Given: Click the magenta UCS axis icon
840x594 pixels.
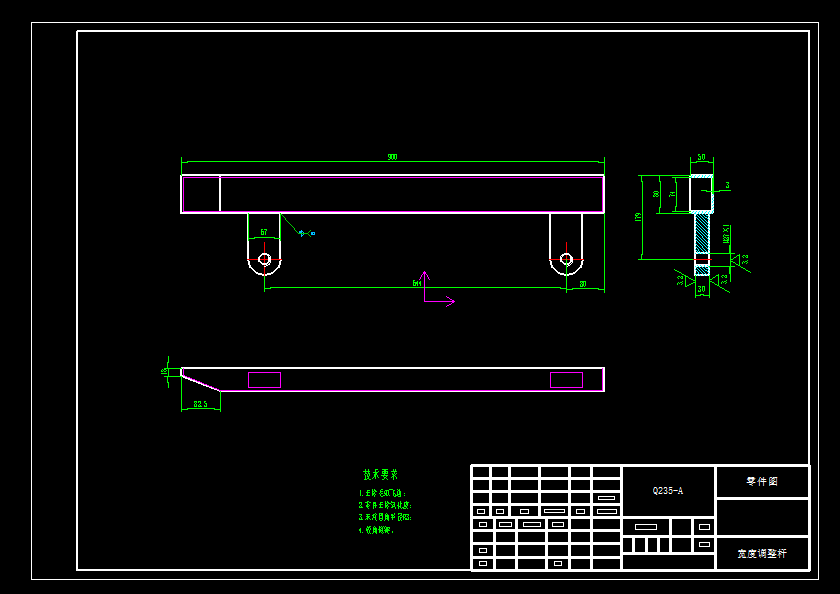Looking at the screenshot, I should click(439, 290).
